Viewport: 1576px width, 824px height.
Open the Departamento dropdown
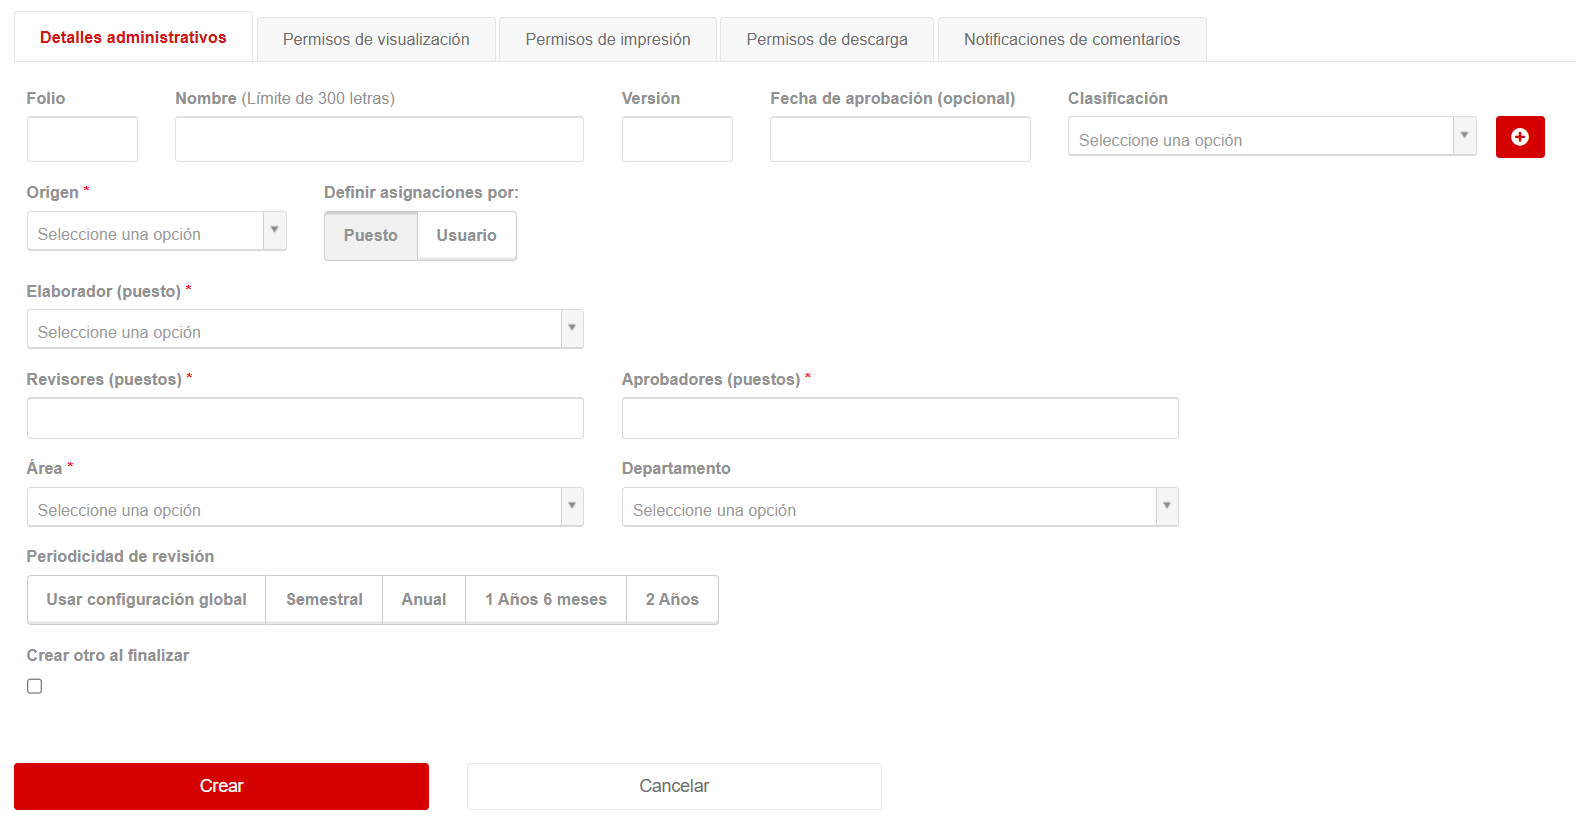pyautogui.click(x=899, y=507)
